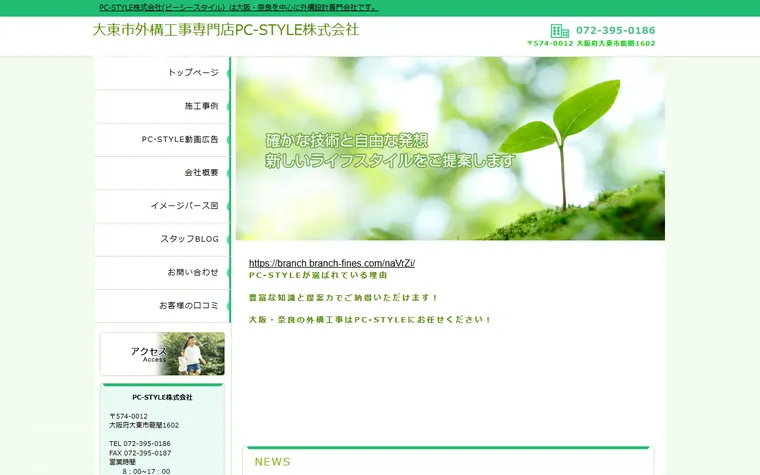Open お客様の口コミ page
Viewport: 760px width, 475px height.
click(163, 305)
